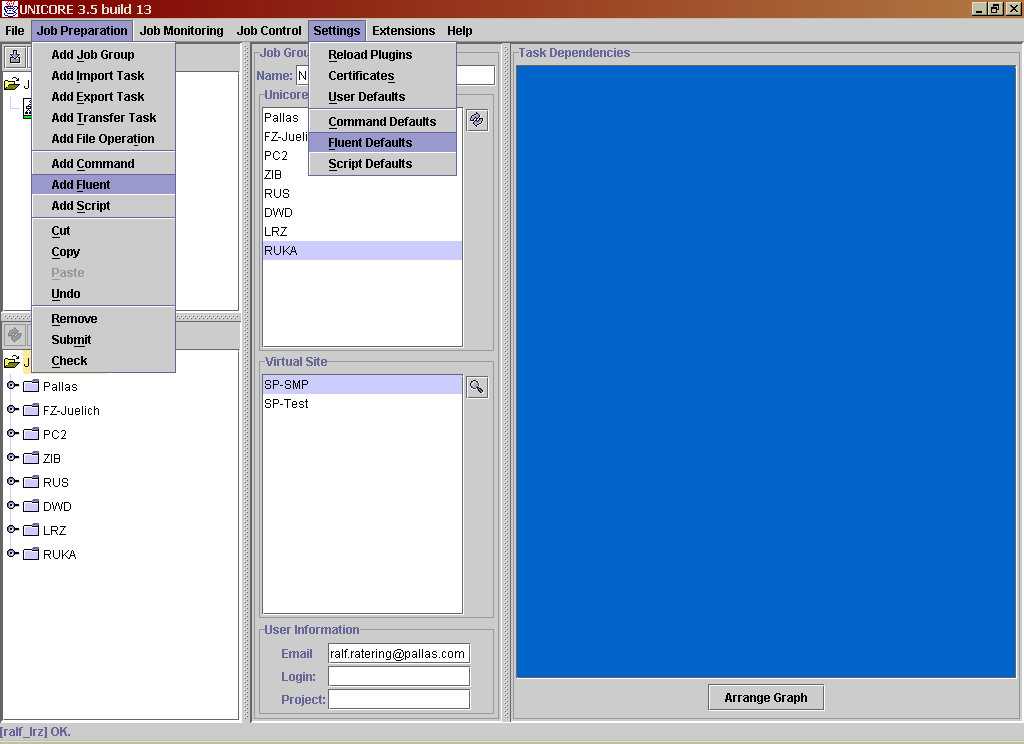Click the RUS folder icon in tree

click(31, 482)
